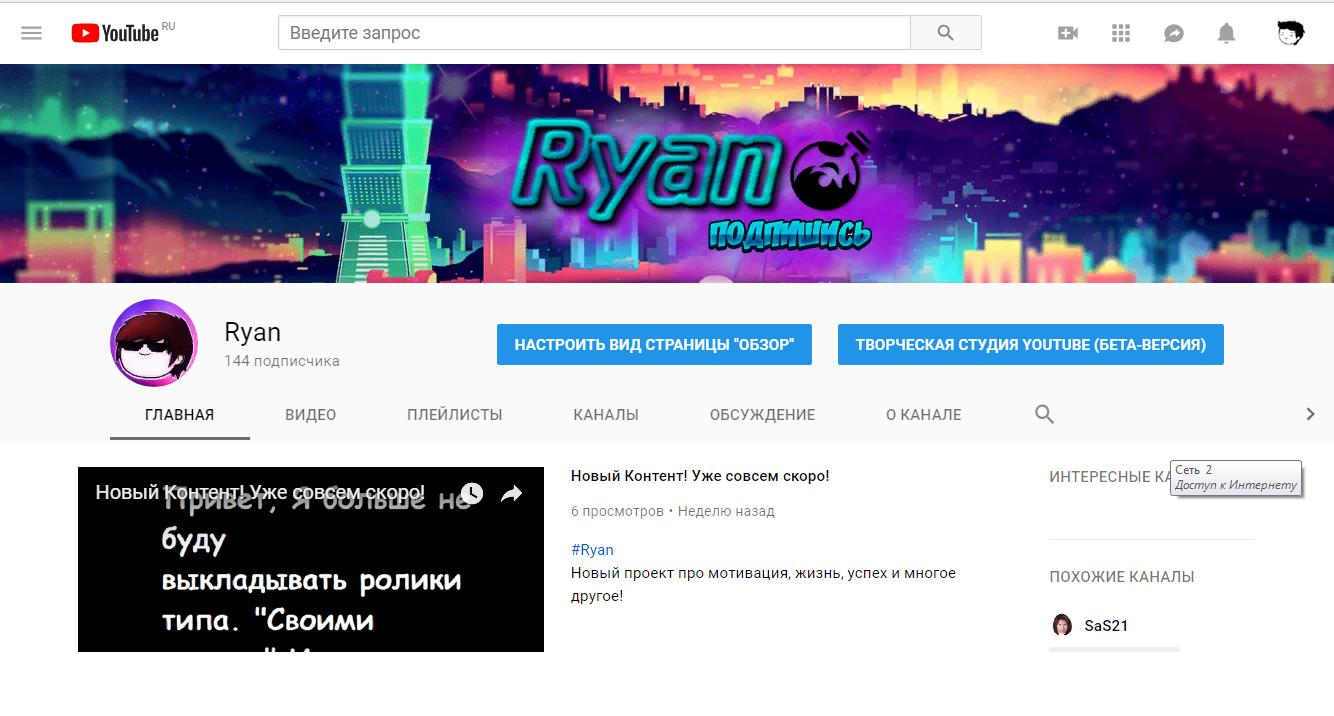1334x716 pixels.
Task: Open the create video camera icon
Action: pyautogui.click(x=1068, y=33)
